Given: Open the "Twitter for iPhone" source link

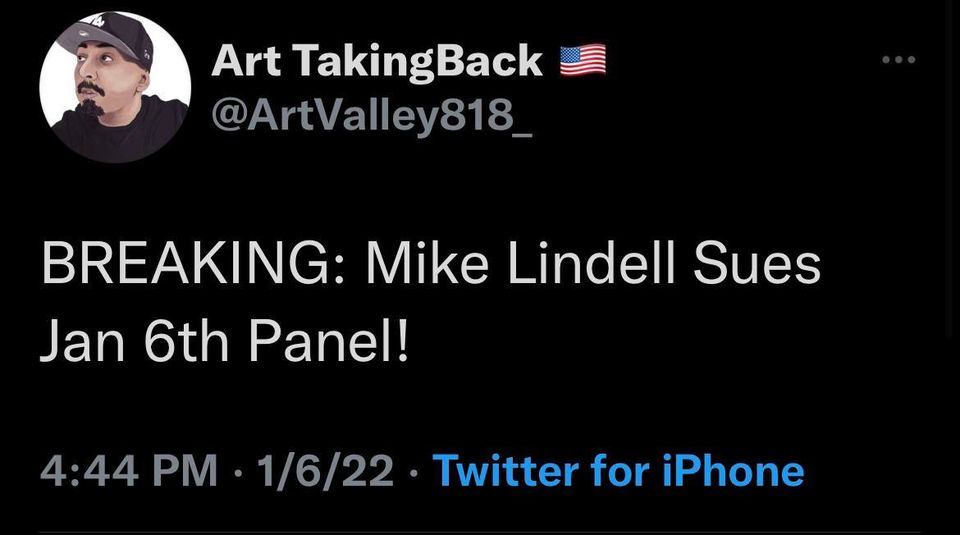Looking at the screenshot, I should tap(618, 471).
